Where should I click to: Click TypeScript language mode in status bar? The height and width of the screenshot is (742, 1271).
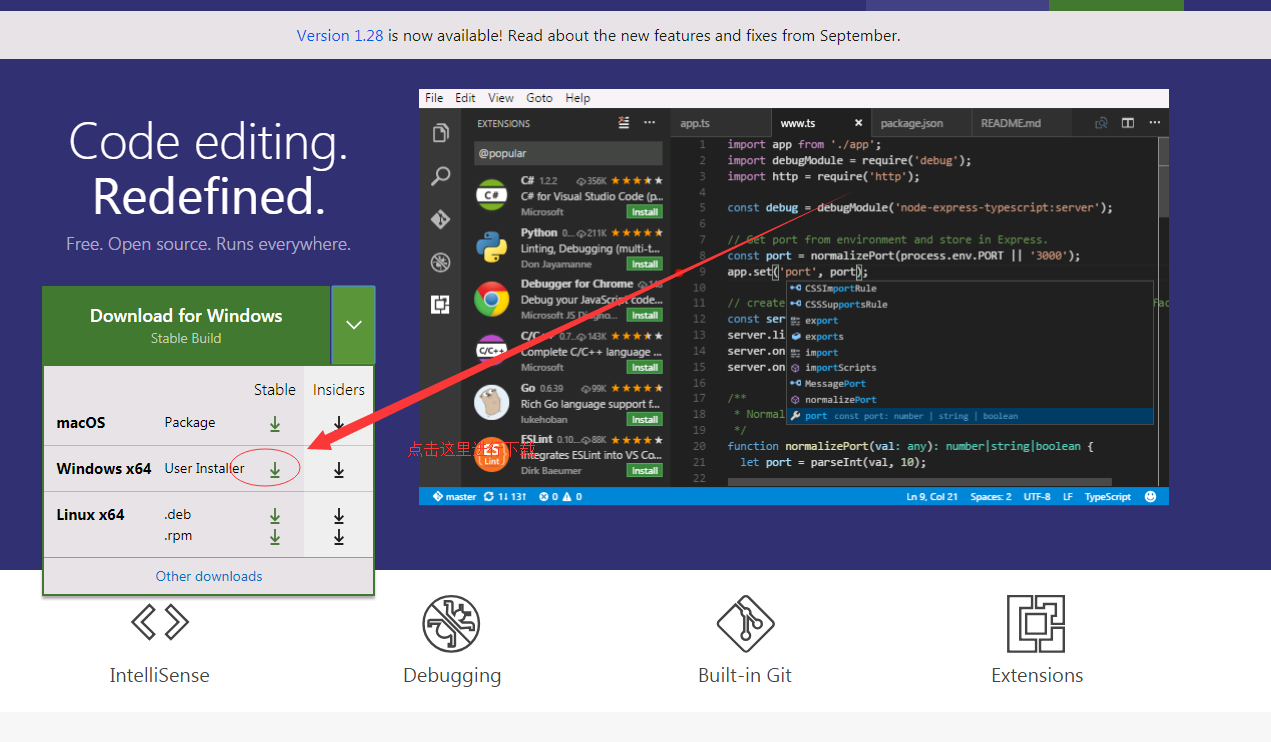pyautogui.click(x=1108, y=496)
